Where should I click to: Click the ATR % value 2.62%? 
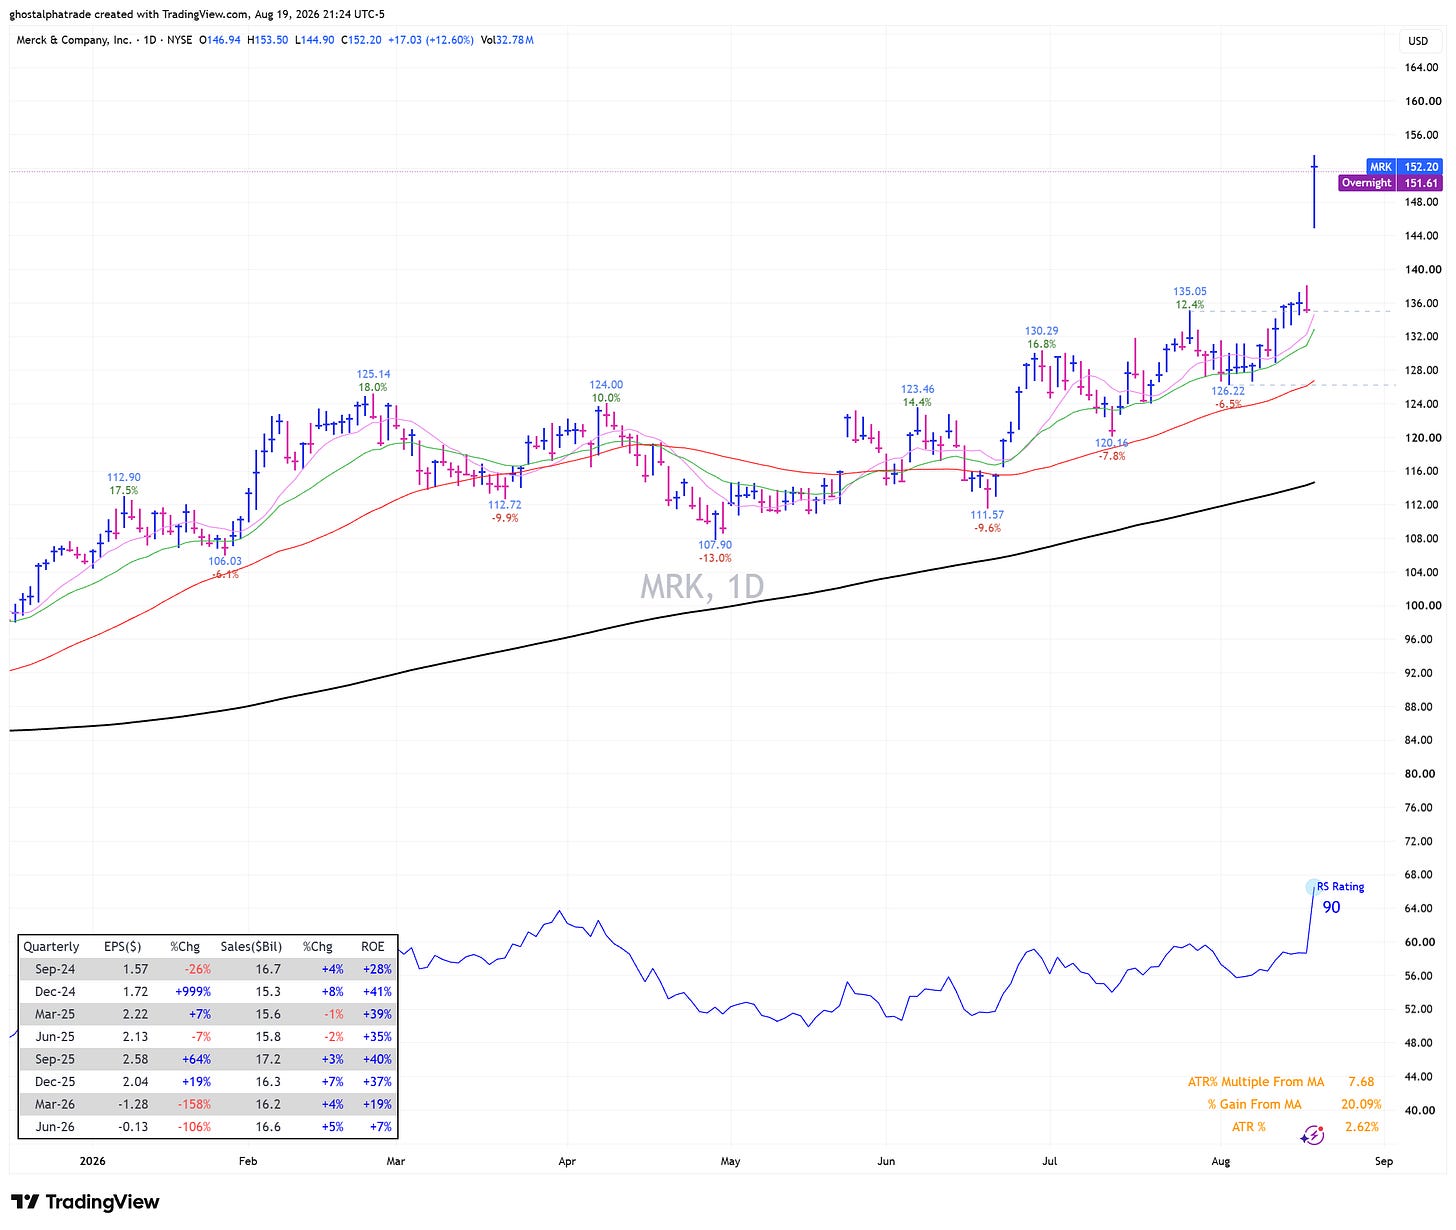(x=1362, y=1127)
